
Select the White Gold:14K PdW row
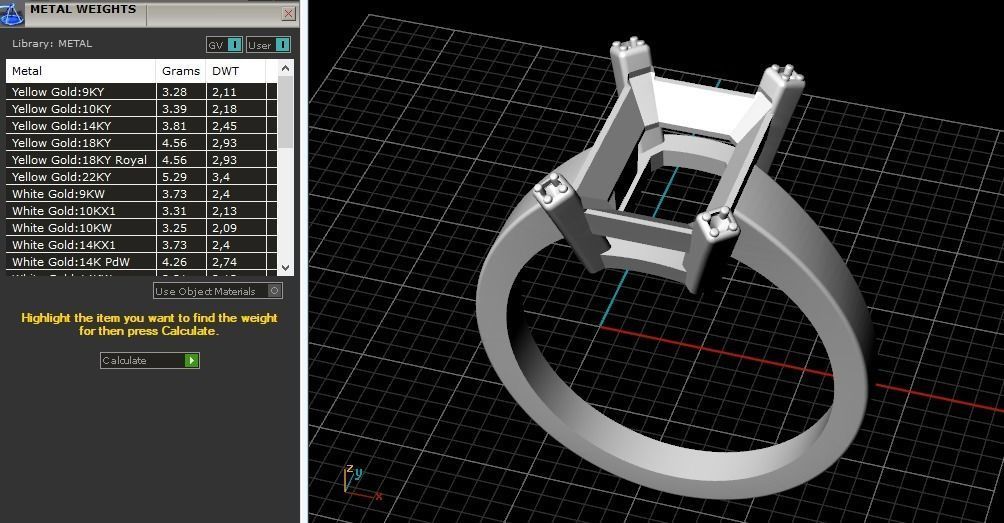coord(142,262)
